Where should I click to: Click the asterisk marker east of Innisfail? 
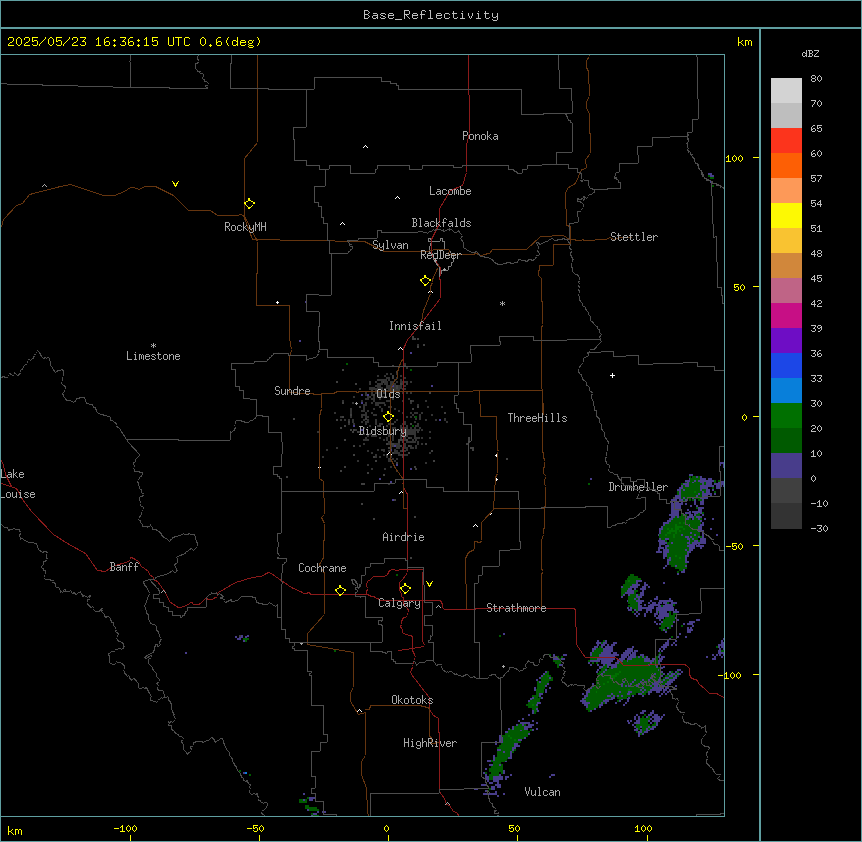[x=502, y=303]
